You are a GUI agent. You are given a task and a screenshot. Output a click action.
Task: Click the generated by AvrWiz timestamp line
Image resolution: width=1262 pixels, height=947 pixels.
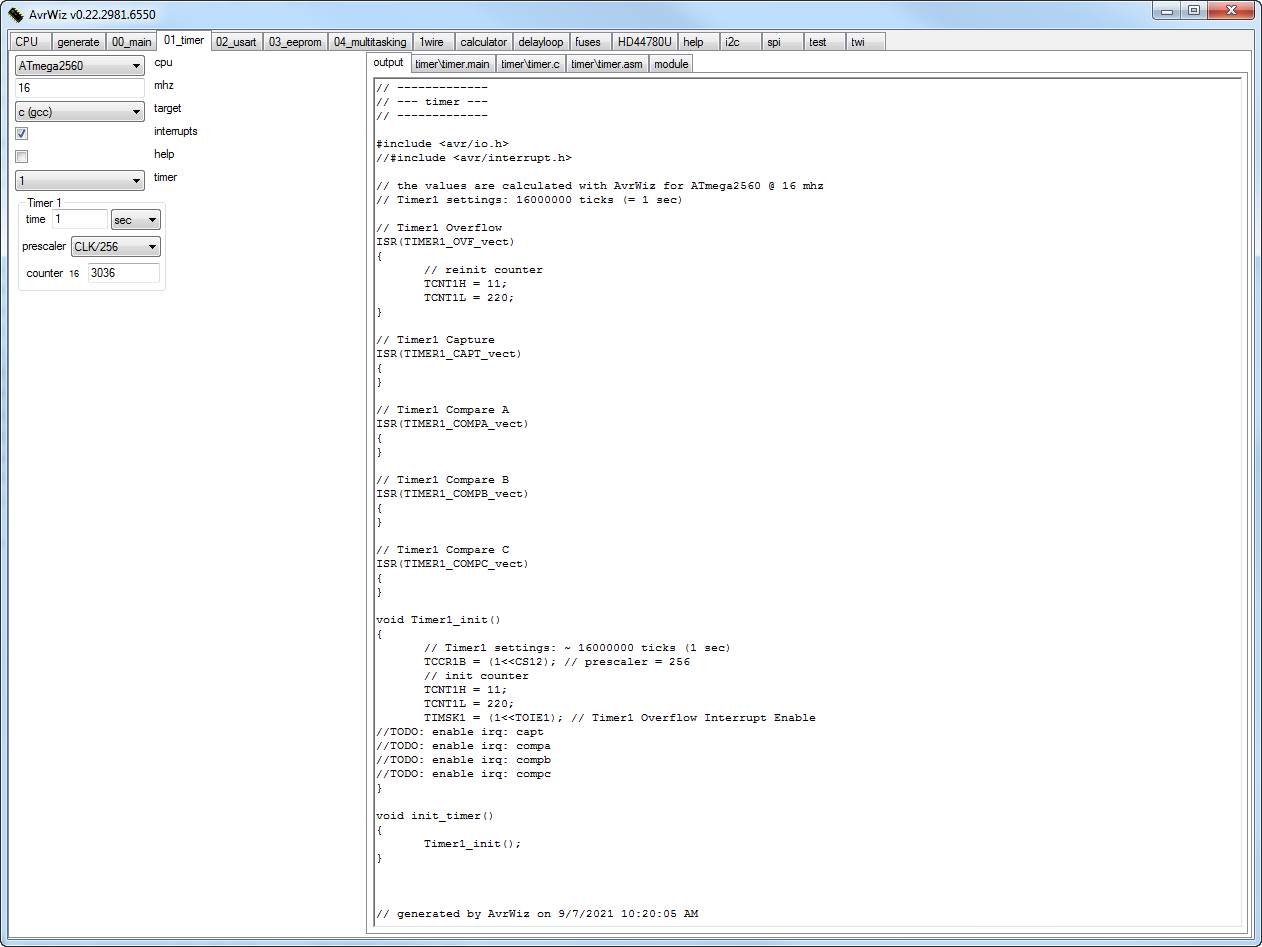pos(537,914)
